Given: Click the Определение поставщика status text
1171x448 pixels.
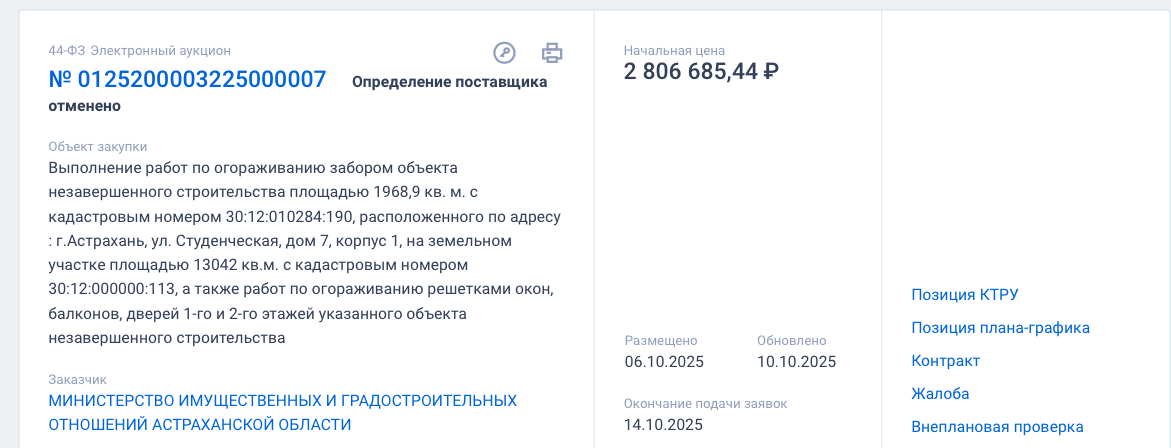Looking at the screenshot, I should click(x=449, y=82).
